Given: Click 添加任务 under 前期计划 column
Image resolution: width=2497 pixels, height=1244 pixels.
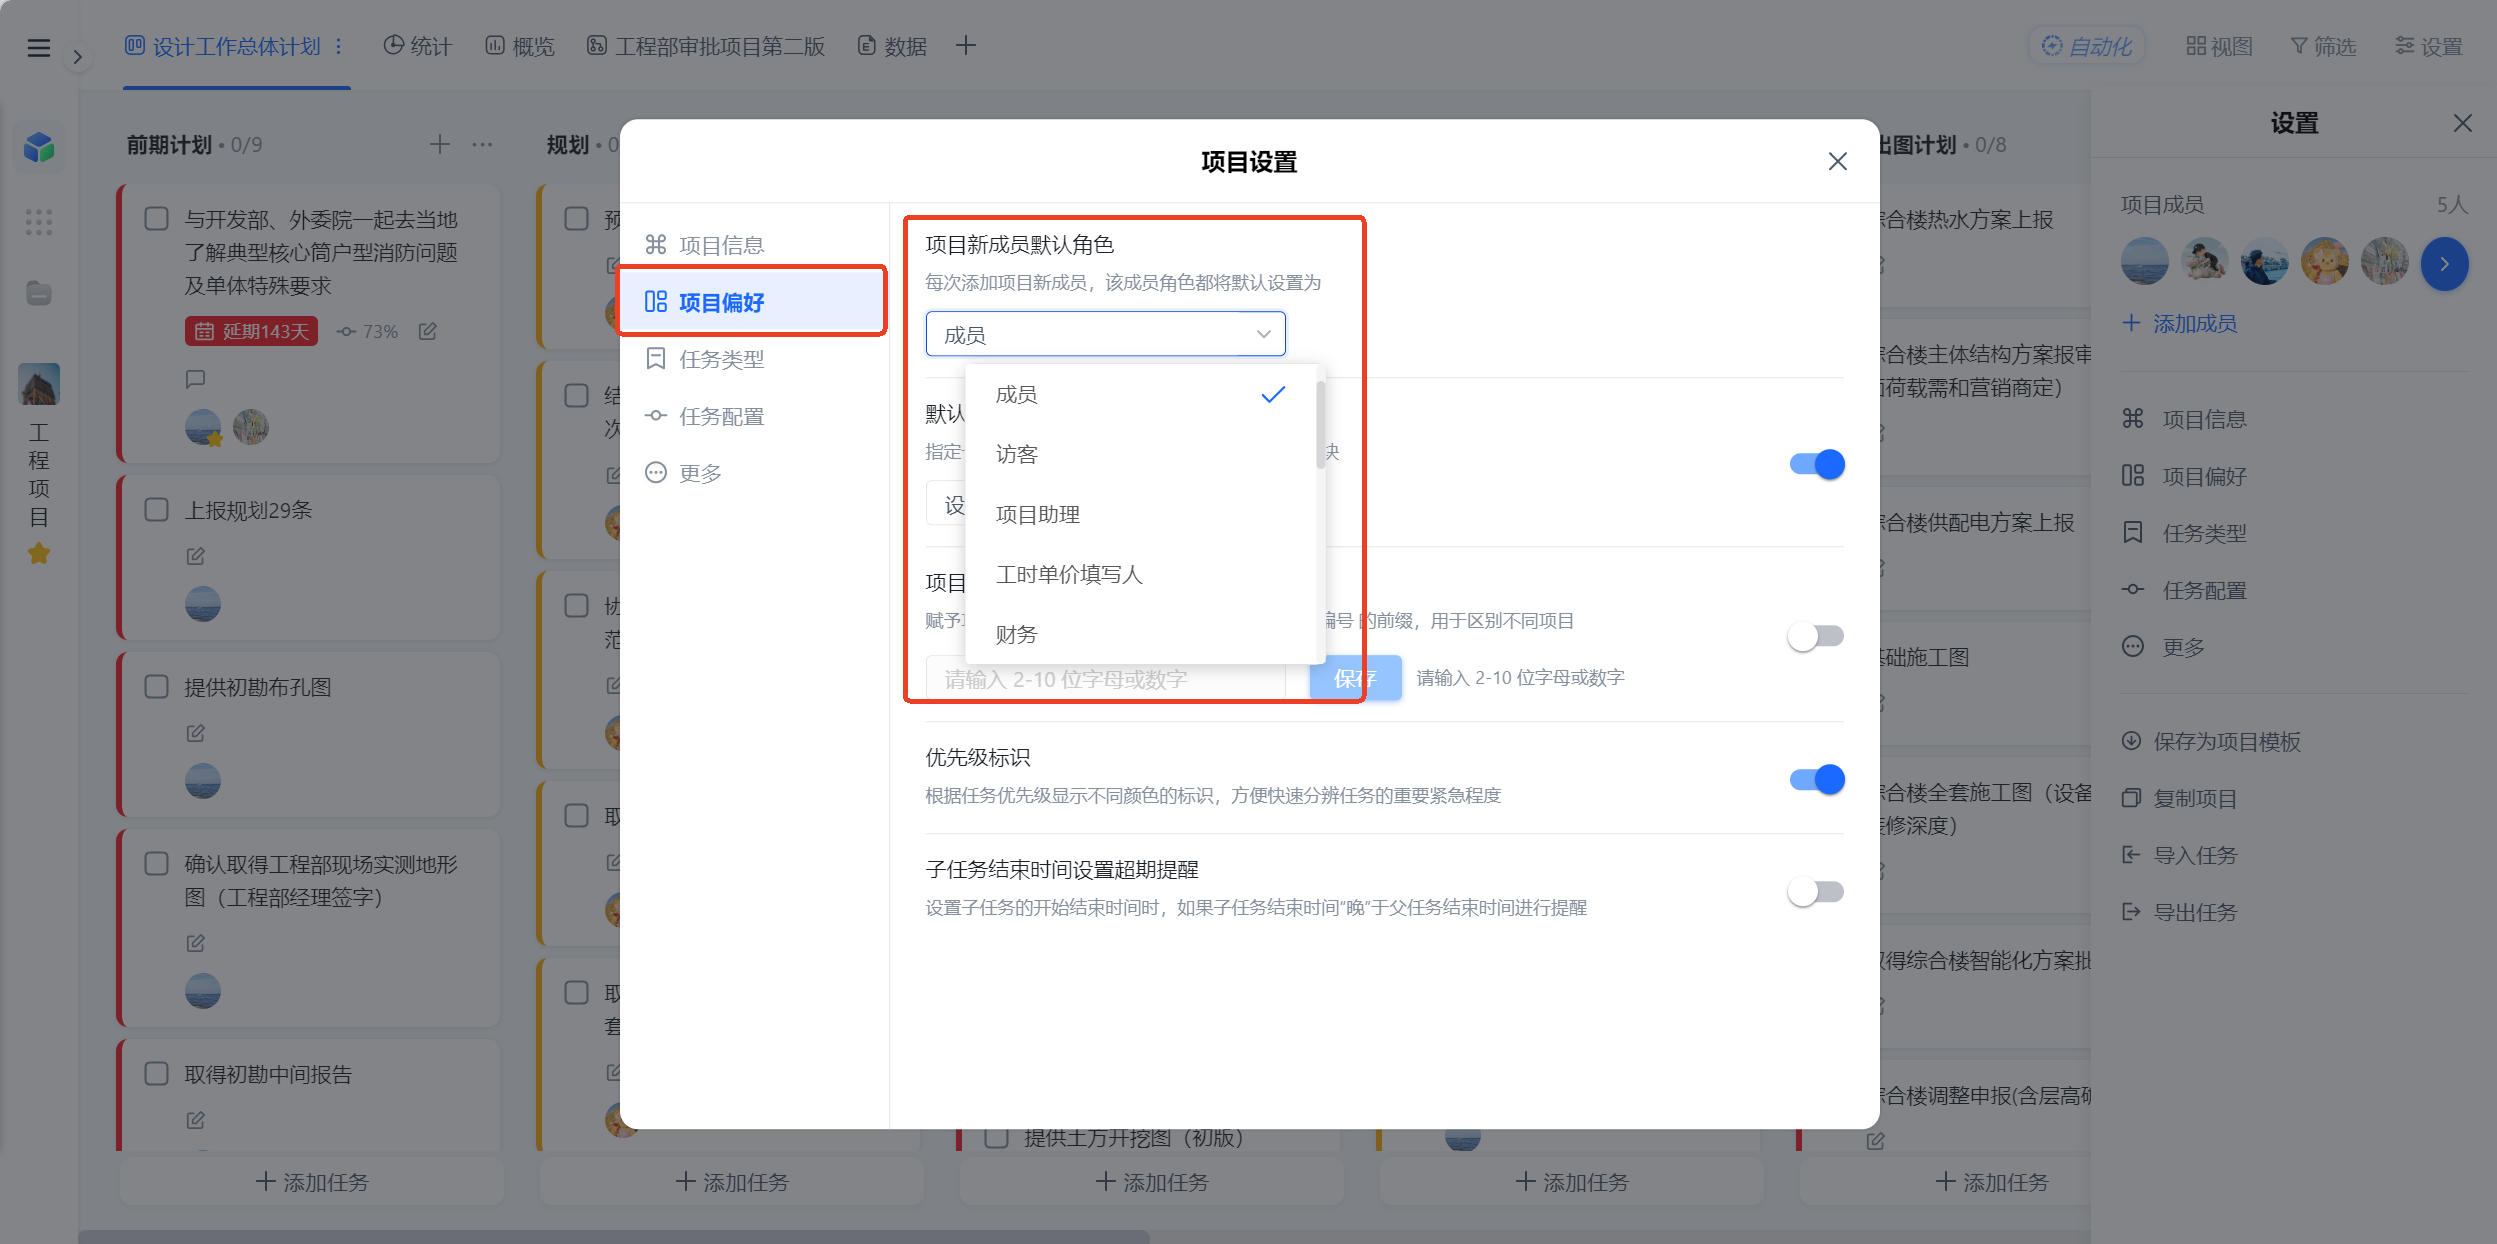Looking at the screenshot, I should click(x=312, y=1182).
